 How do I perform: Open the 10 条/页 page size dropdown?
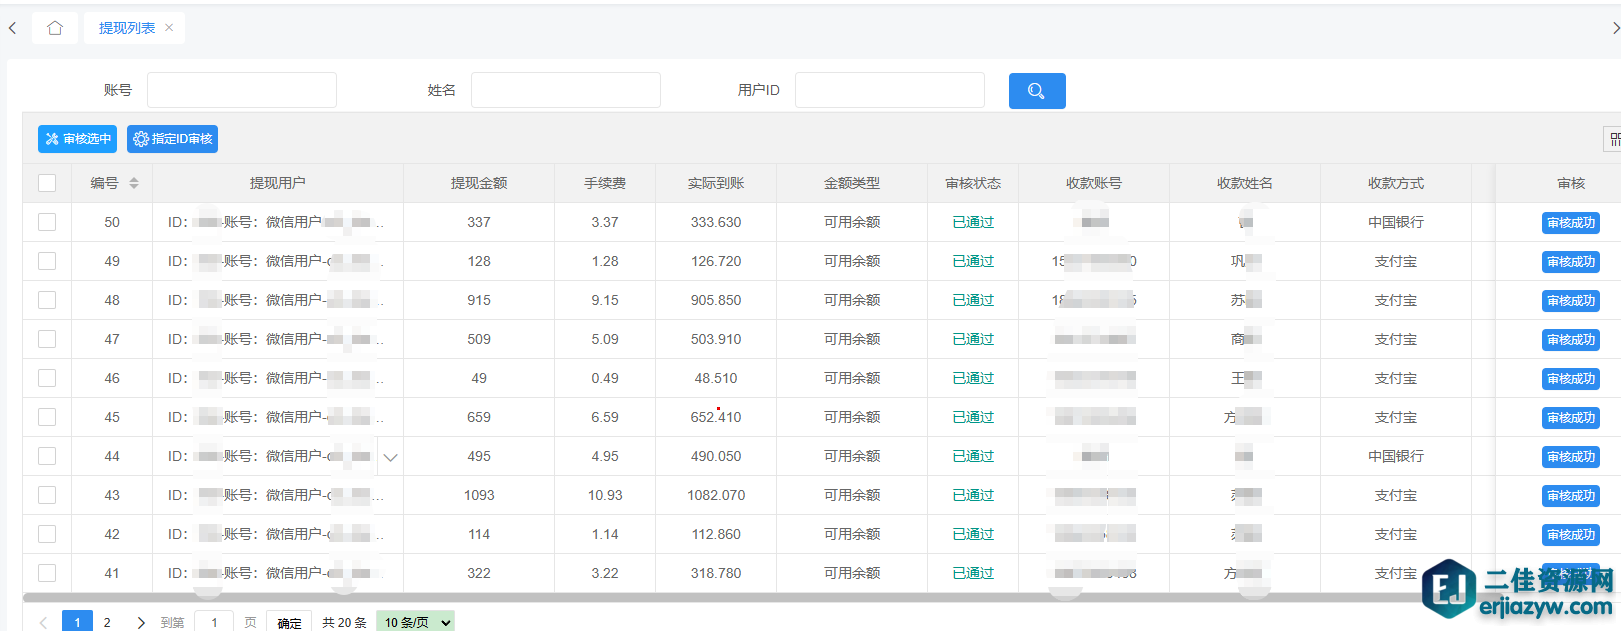coord(415,622)
